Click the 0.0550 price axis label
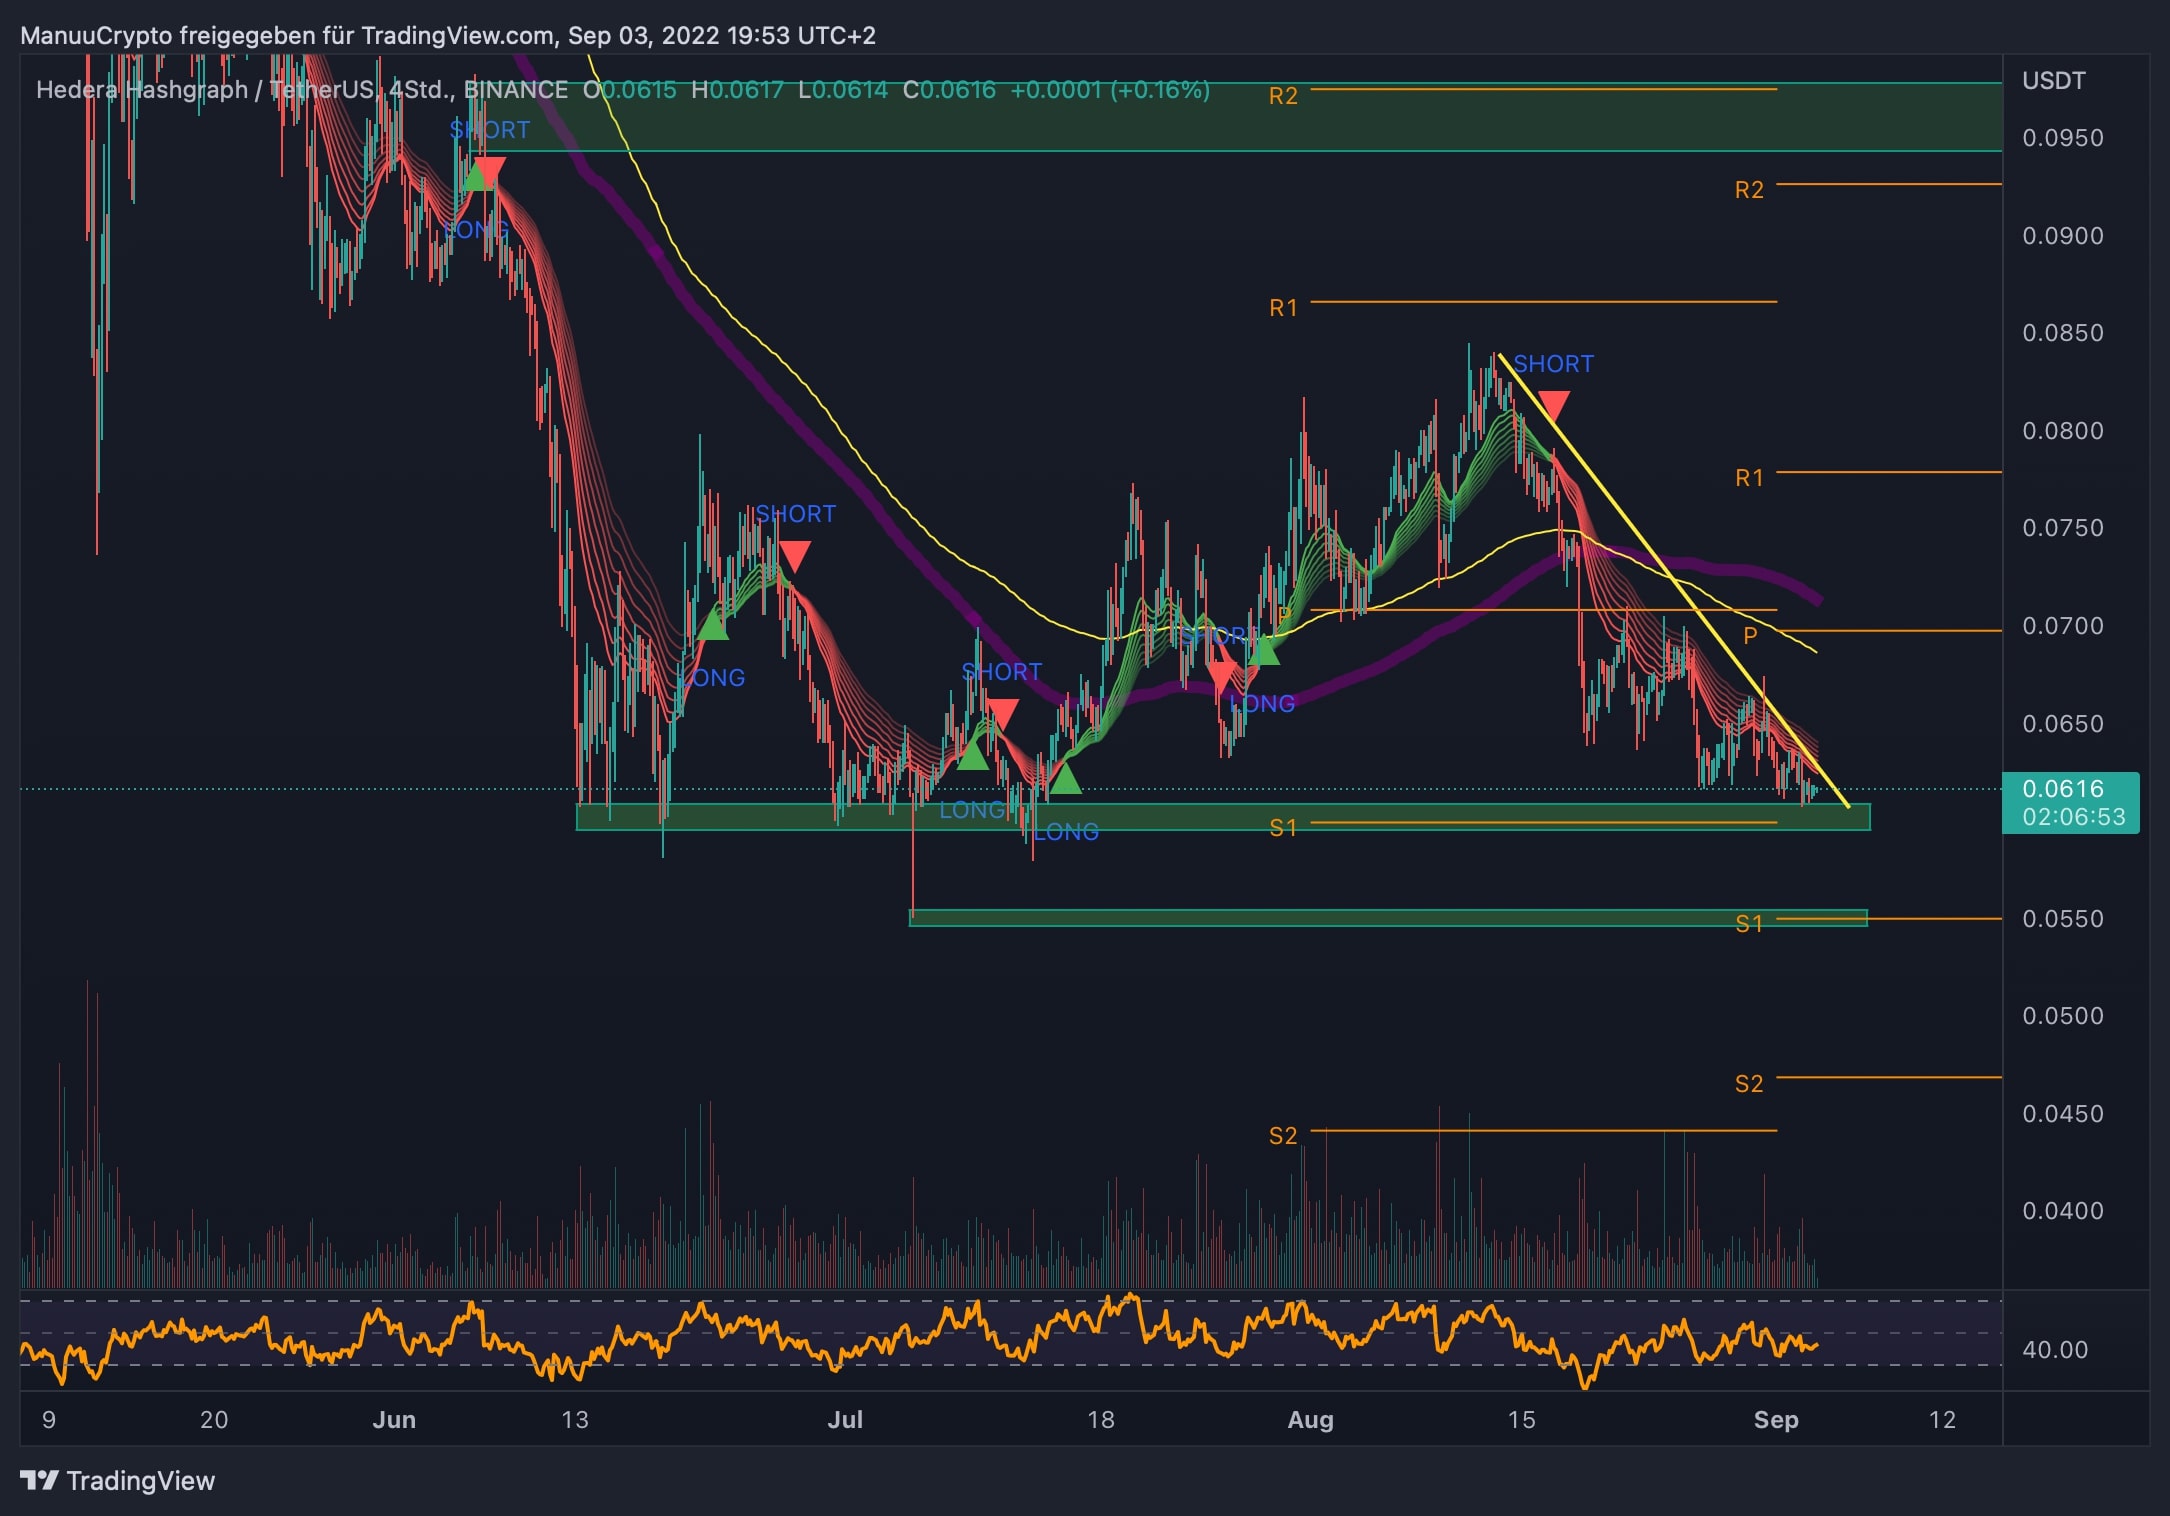The image size is (2170, 1516). 2063,919
